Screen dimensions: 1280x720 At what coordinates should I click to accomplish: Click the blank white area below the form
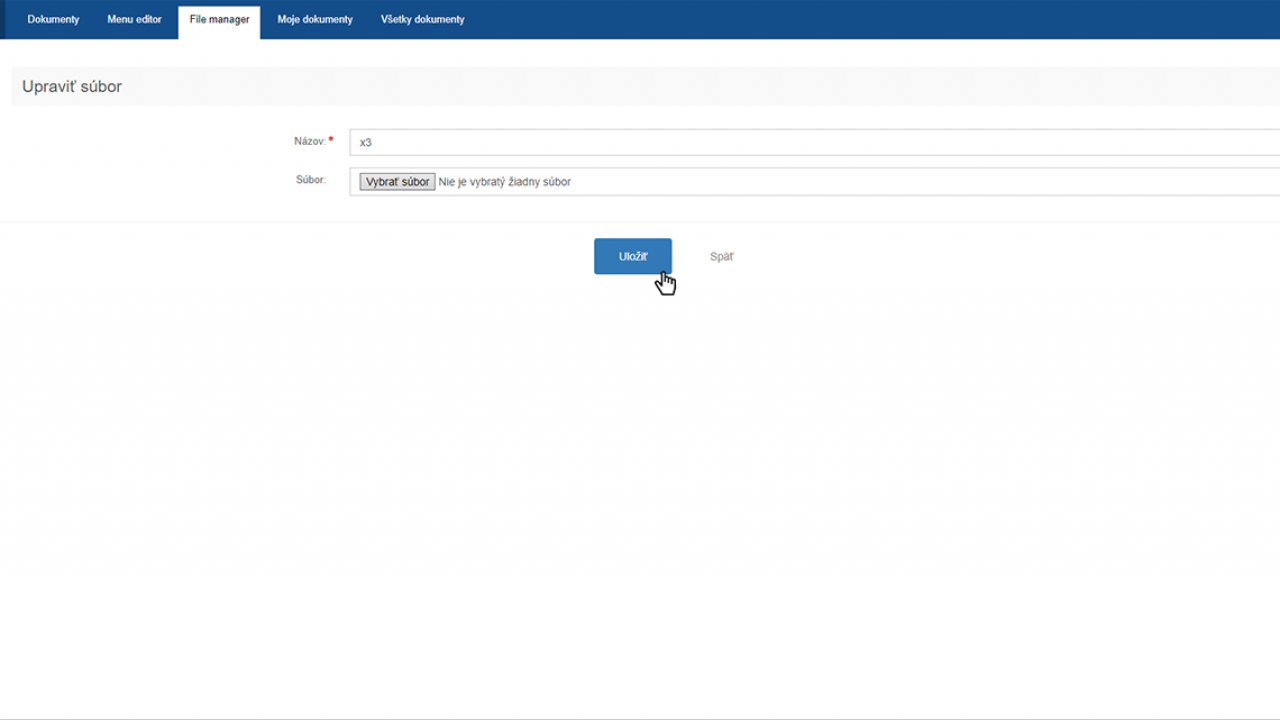(x=640, y=480)
